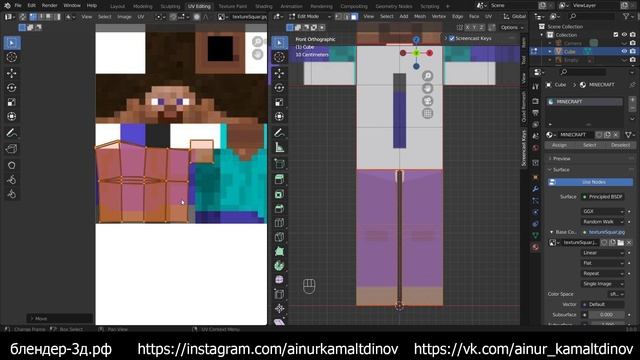The image size is (640, 360).
Task: Select the Spin tool
Action: coord(280,266)
